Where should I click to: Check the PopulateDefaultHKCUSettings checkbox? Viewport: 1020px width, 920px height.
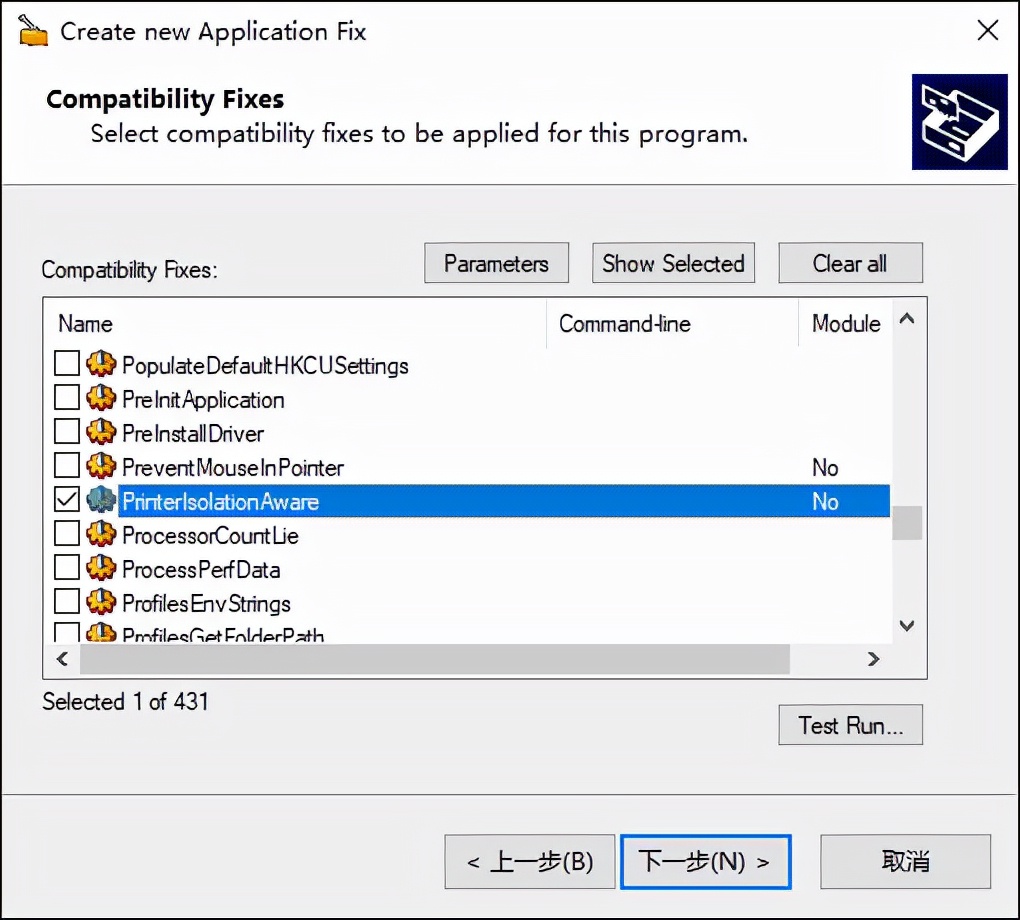65,364
